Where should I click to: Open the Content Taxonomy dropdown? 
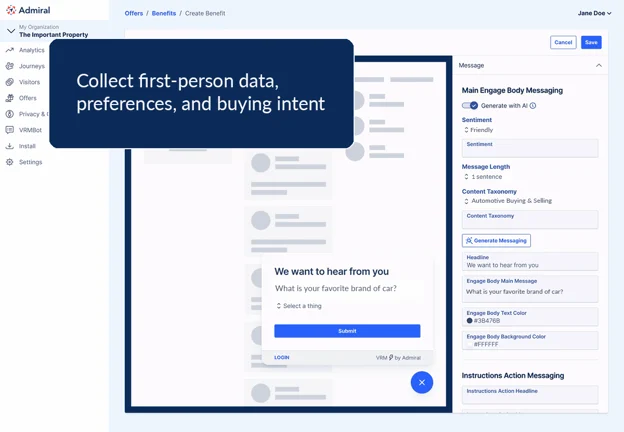click(x=508, y=201)
